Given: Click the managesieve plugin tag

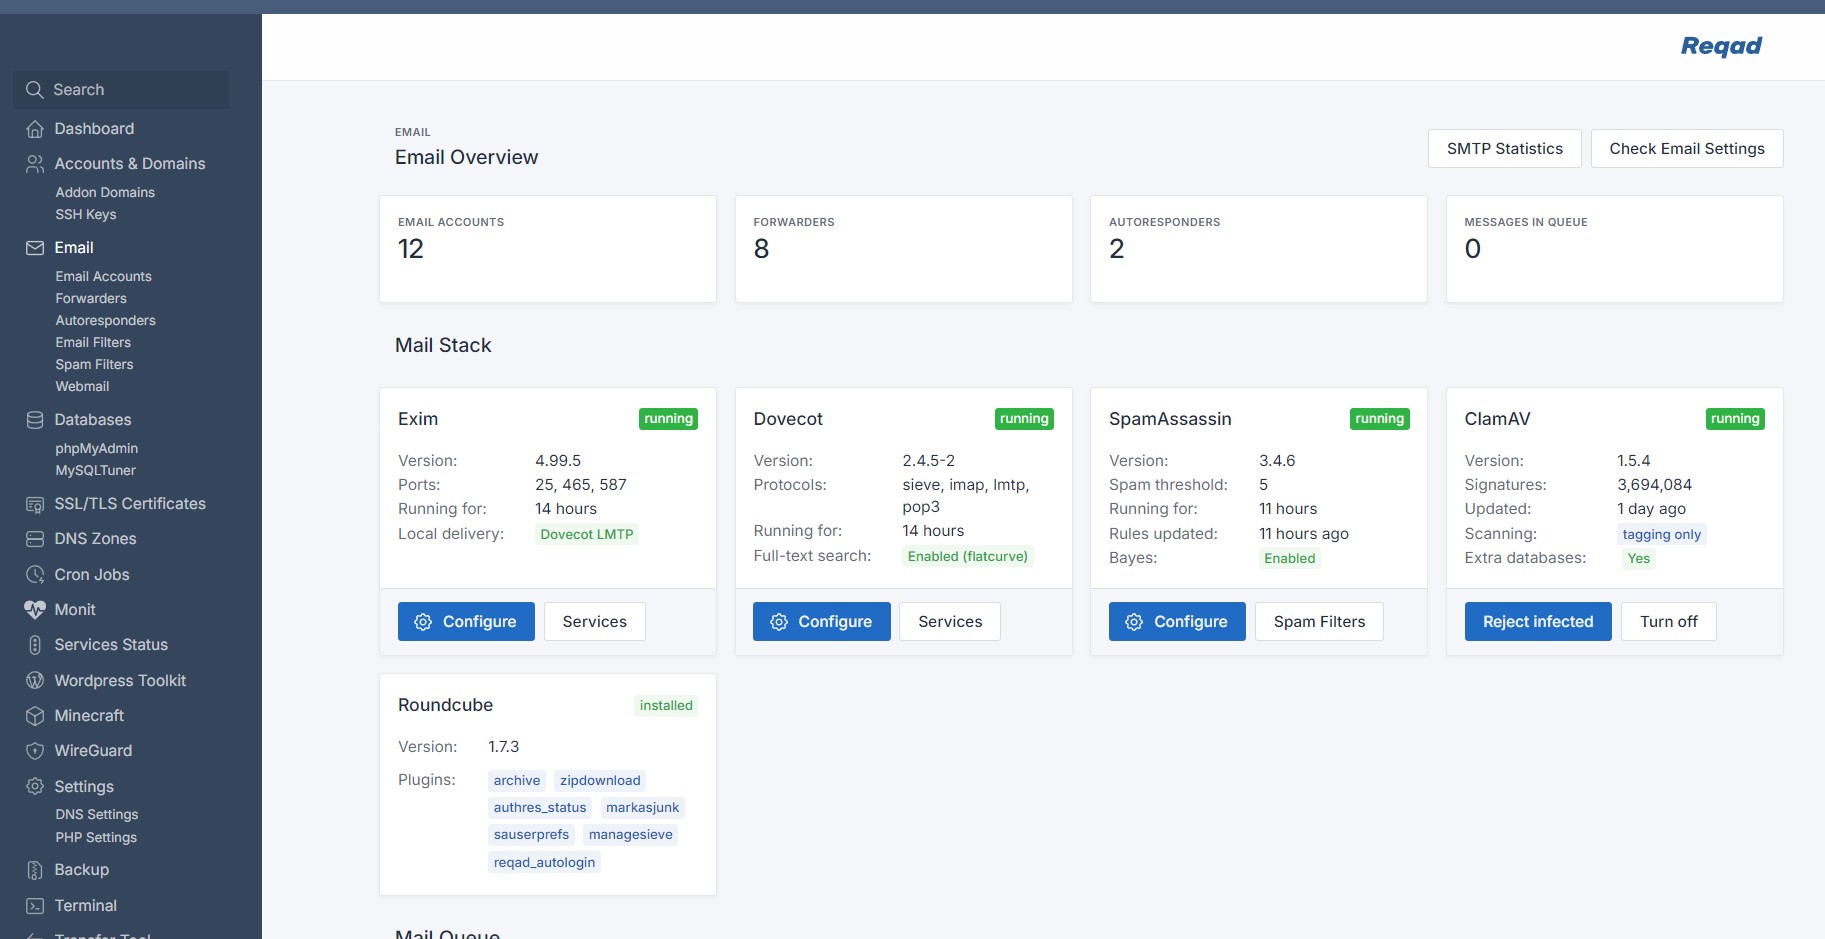Looking at the screenshot, I should (631, 835).
